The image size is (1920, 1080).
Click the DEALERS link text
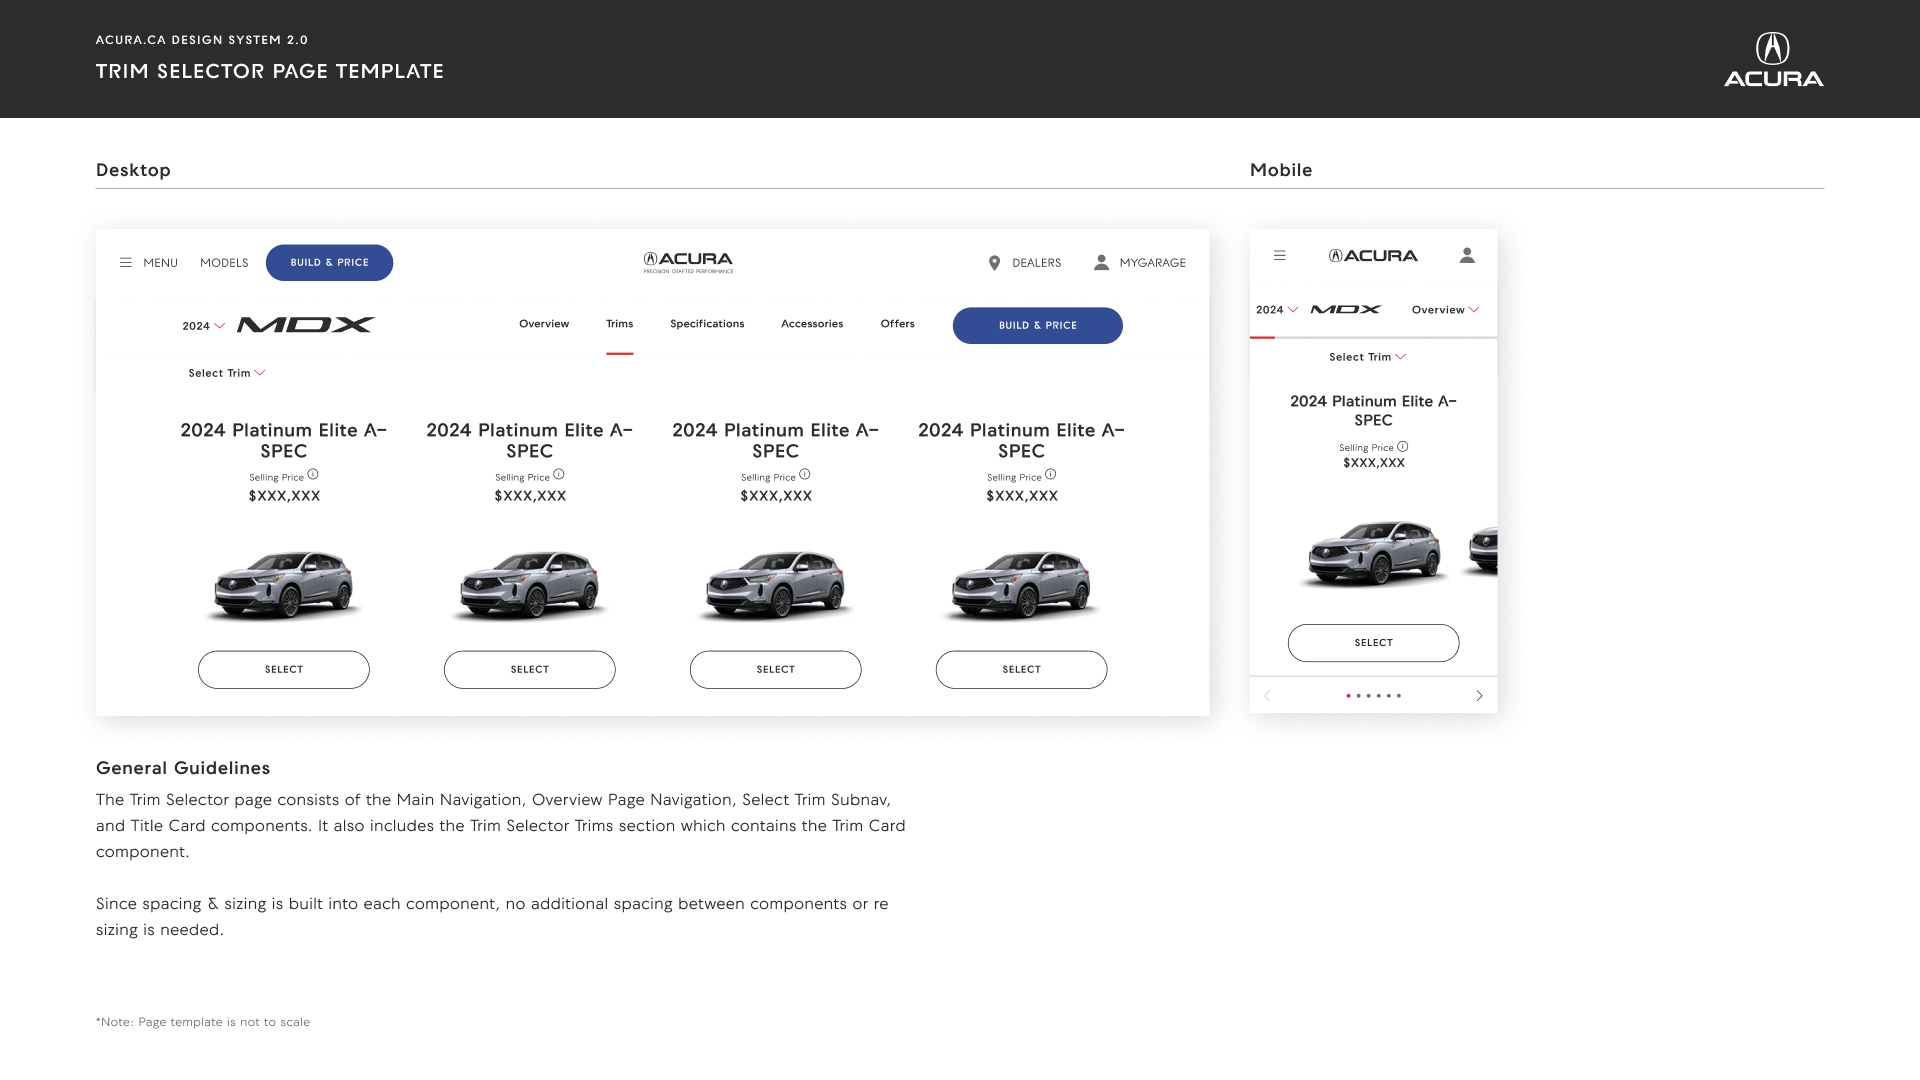(1036, 263)
